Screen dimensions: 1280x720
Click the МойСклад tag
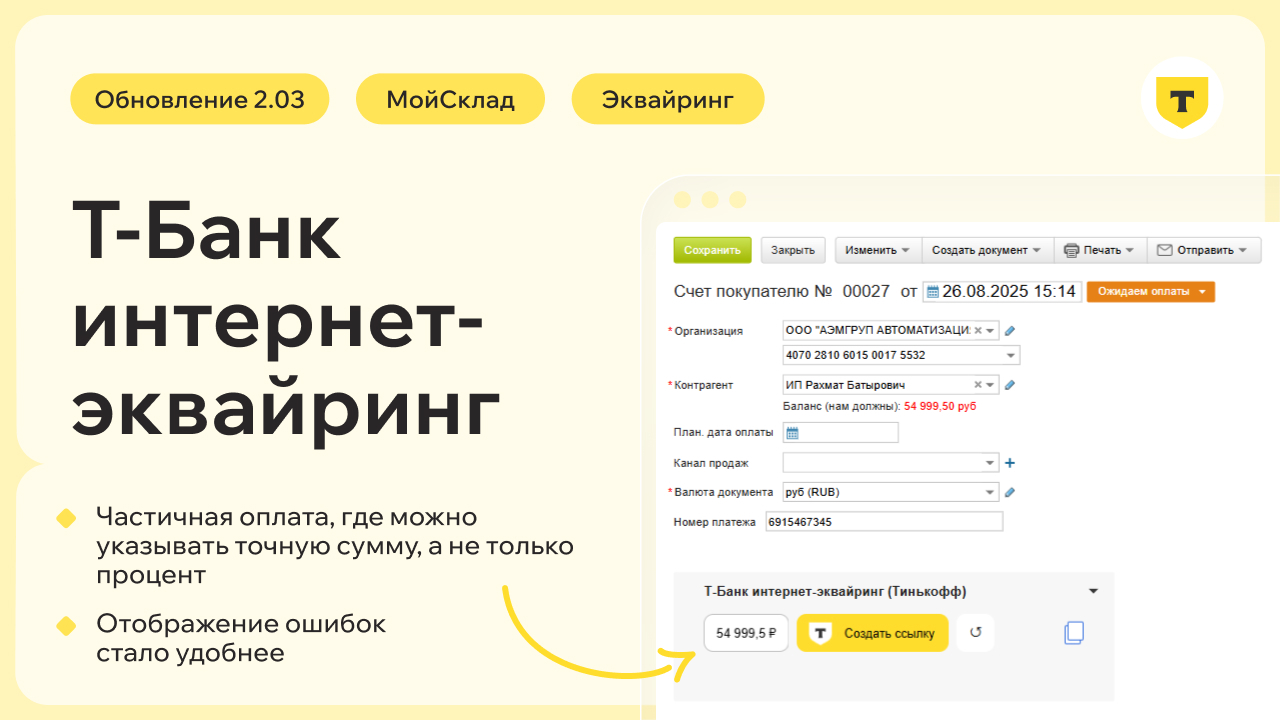[x=451, y=99]
